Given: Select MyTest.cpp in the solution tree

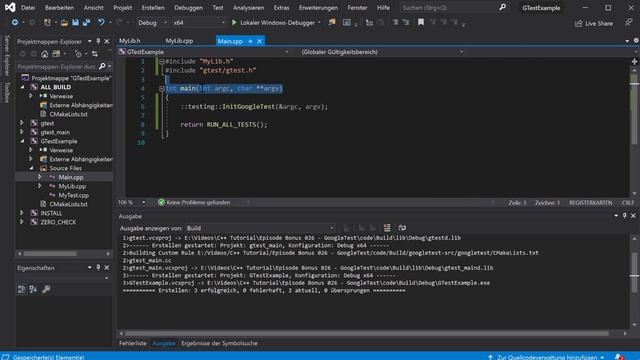Looking at the screenshot, I should coord(73,195).
